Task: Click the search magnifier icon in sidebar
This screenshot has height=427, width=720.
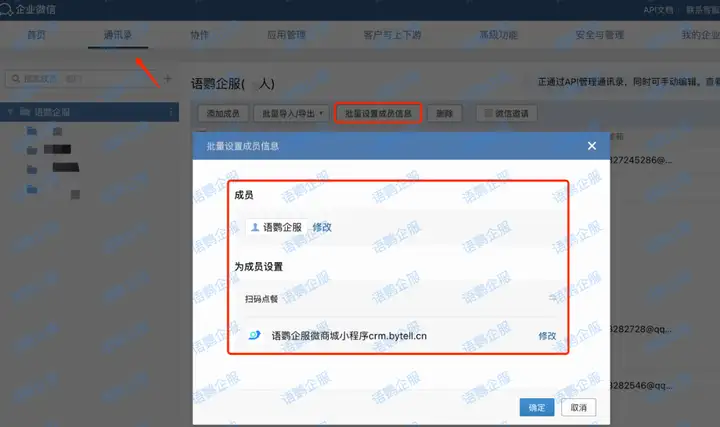Action: [17, 78]
